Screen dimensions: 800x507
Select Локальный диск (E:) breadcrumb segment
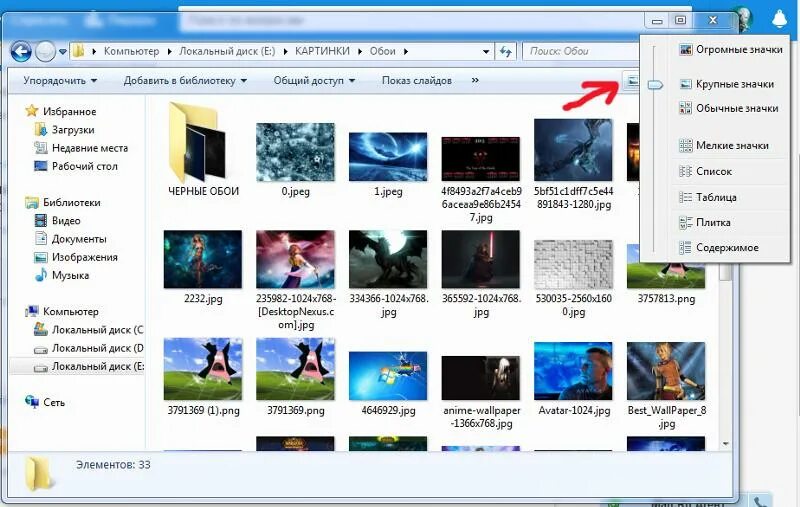(x=227, y=52)
